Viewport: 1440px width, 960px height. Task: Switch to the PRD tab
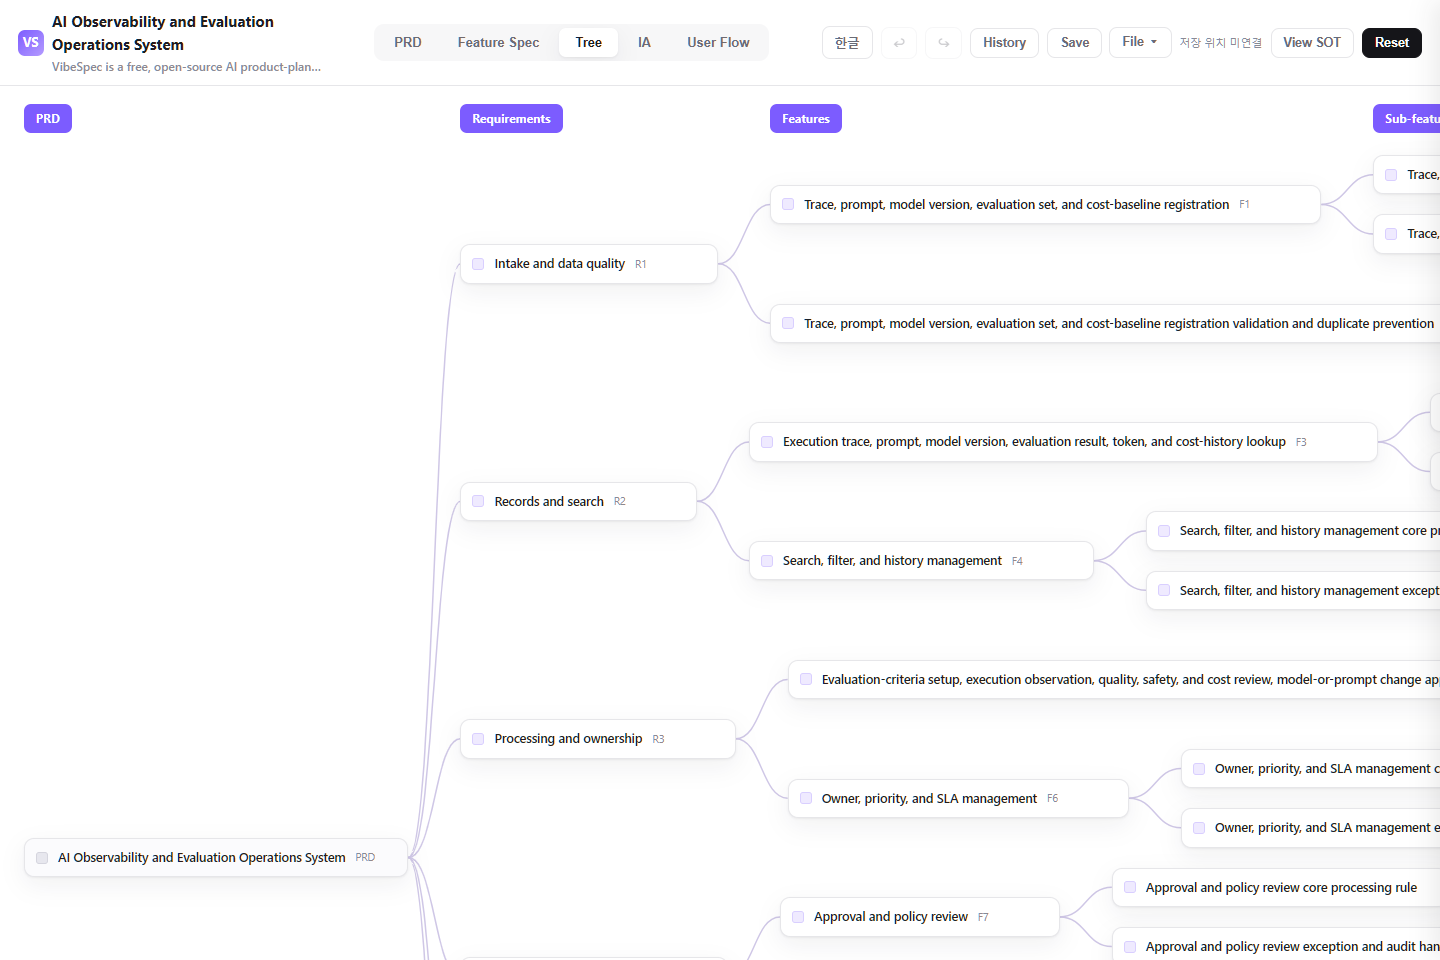point(408,43)
